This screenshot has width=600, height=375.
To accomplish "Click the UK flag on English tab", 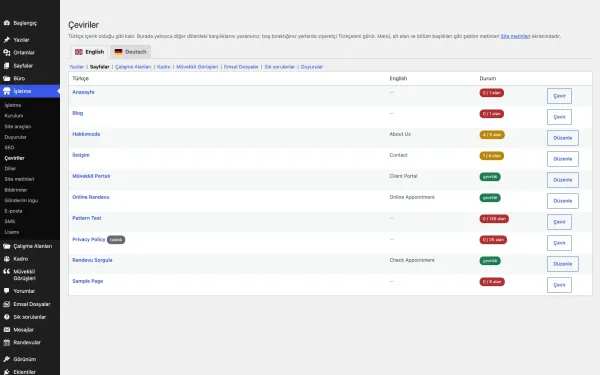I will tap(79, 52).
